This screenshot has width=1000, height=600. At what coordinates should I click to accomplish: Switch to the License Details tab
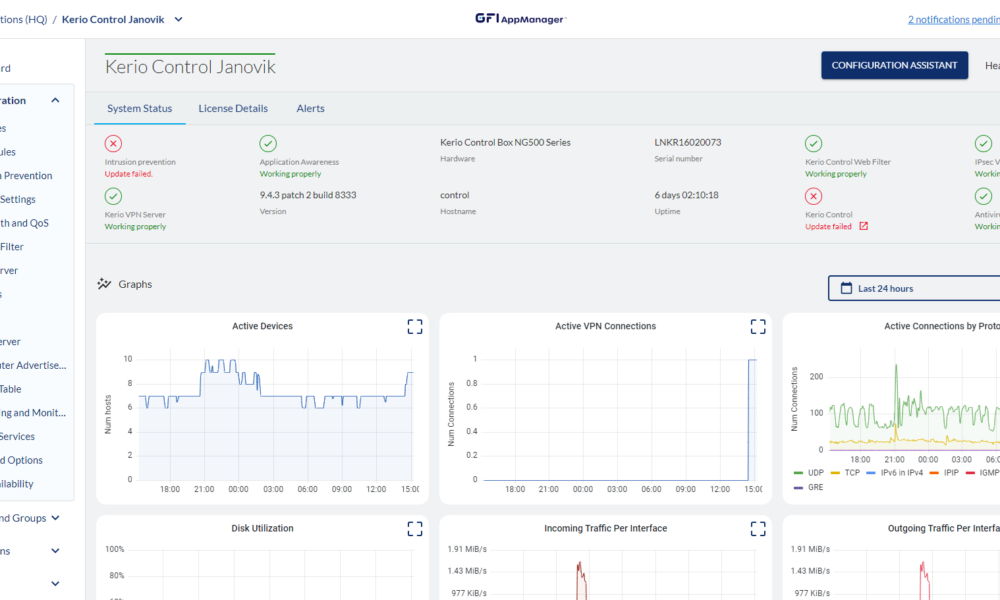(233, 108)
